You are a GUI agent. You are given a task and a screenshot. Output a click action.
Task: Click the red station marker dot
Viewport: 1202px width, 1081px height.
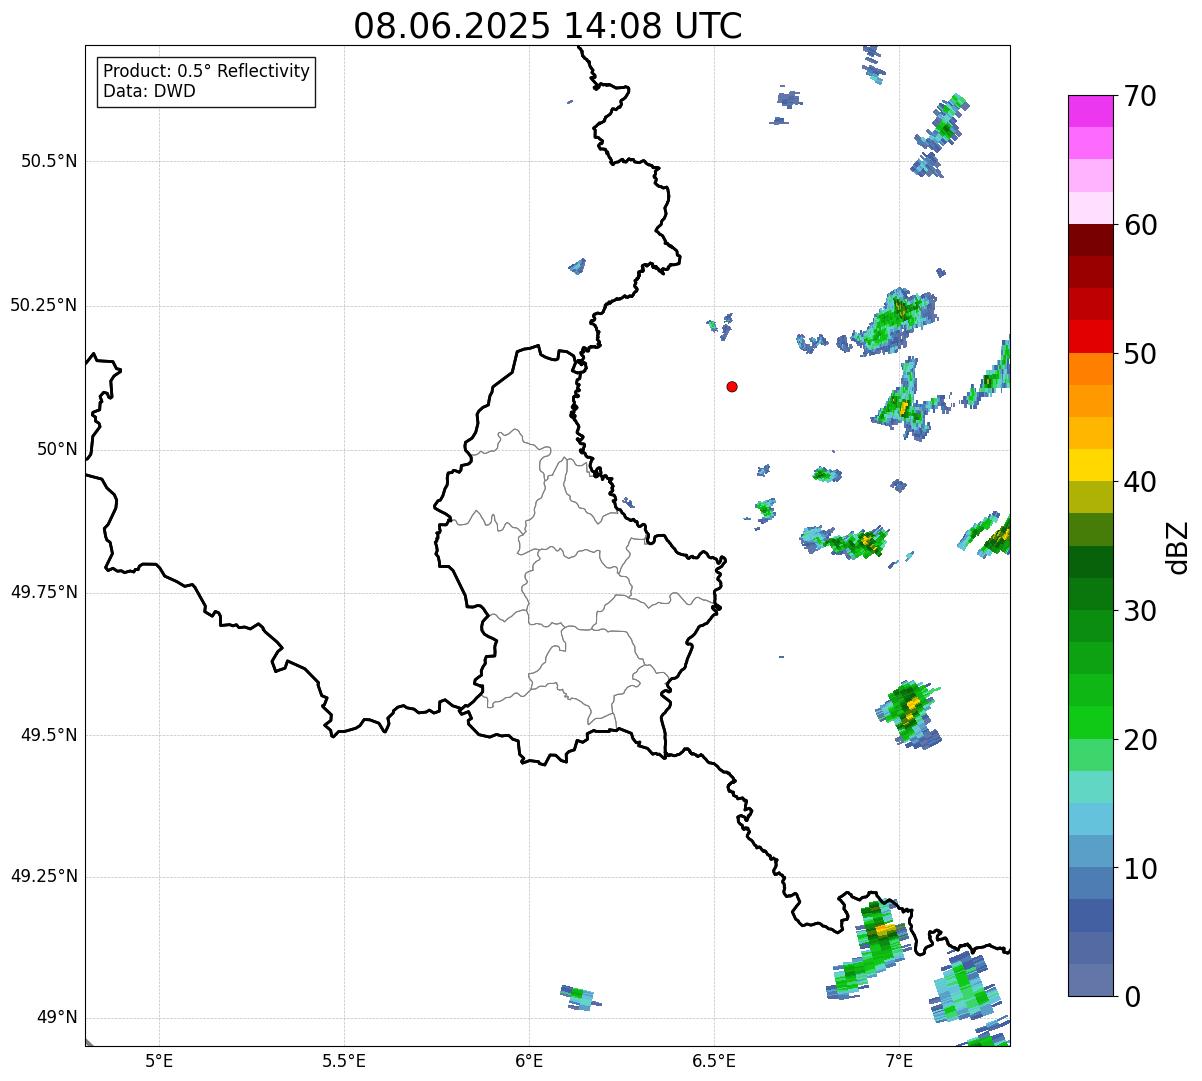point(732,386)
